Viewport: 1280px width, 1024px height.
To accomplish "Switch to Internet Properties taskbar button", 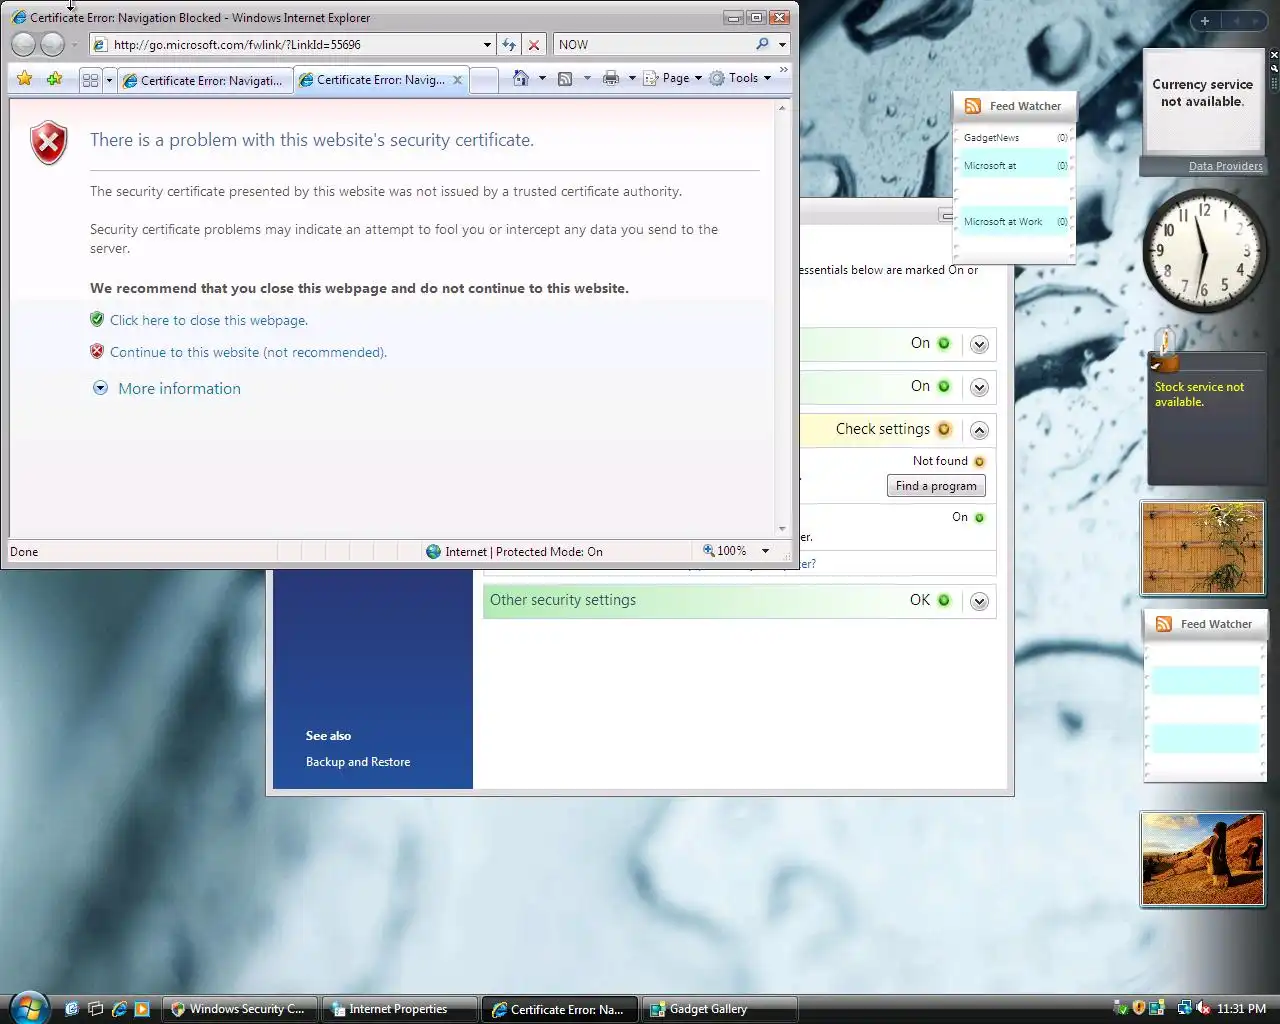I will (401, 1009).
